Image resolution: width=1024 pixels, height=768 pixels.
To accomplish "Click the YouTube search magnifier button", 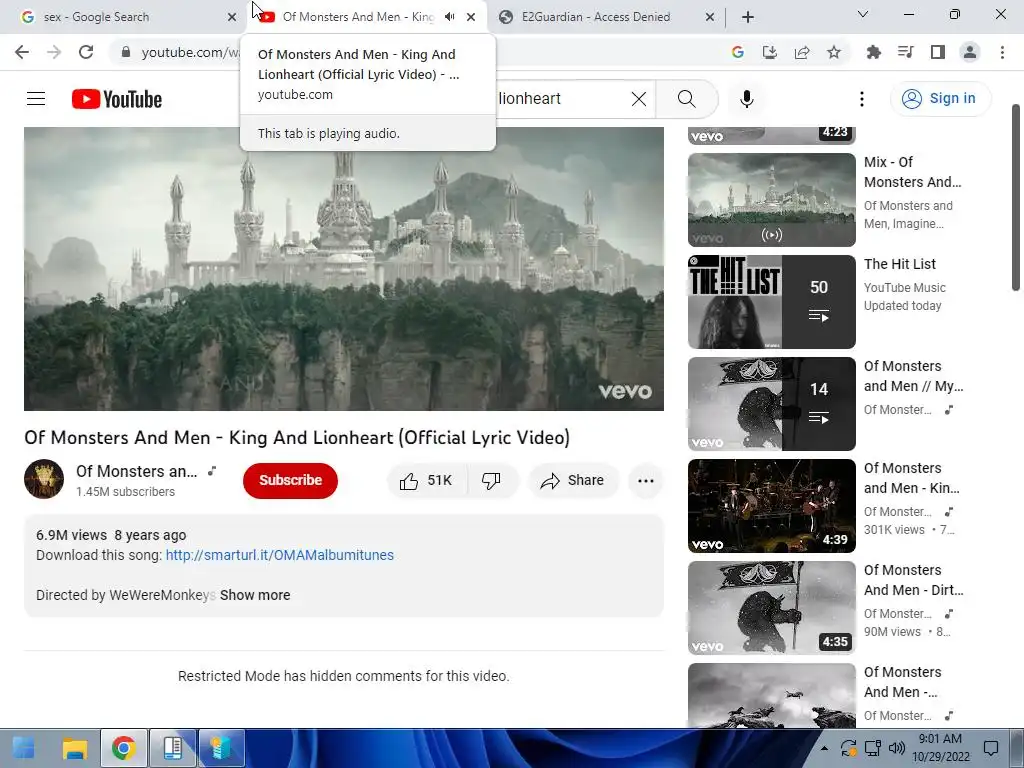I will (x=686, y=99).
